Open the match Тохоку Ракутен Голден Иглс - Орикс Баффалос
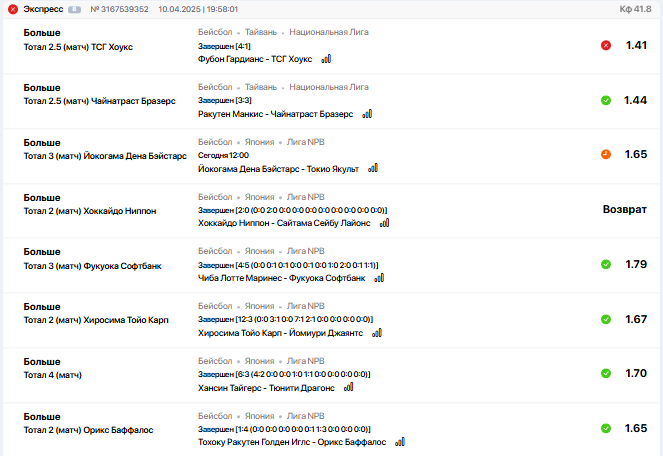663x456 pixels. coord(292,442)
